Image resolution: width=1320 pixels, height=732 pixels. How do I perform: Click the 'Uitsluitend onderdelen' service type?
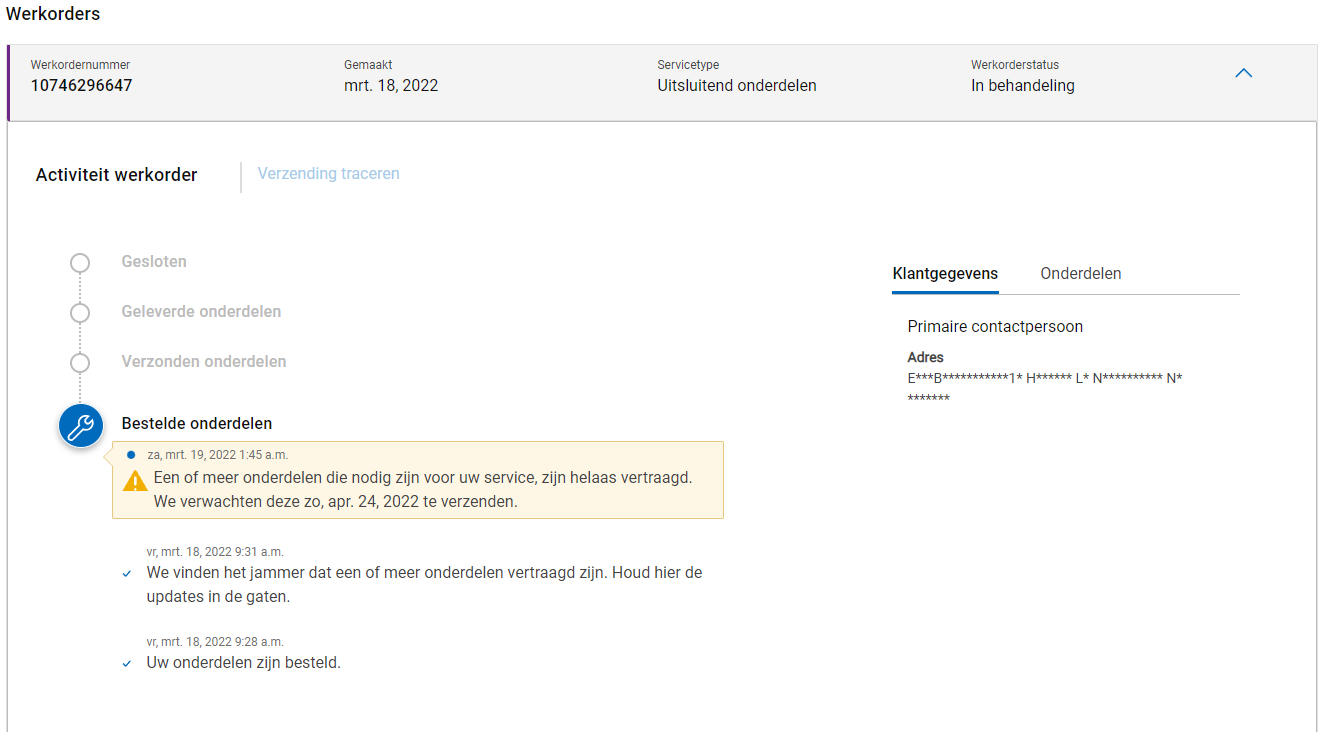click(736, 86)
